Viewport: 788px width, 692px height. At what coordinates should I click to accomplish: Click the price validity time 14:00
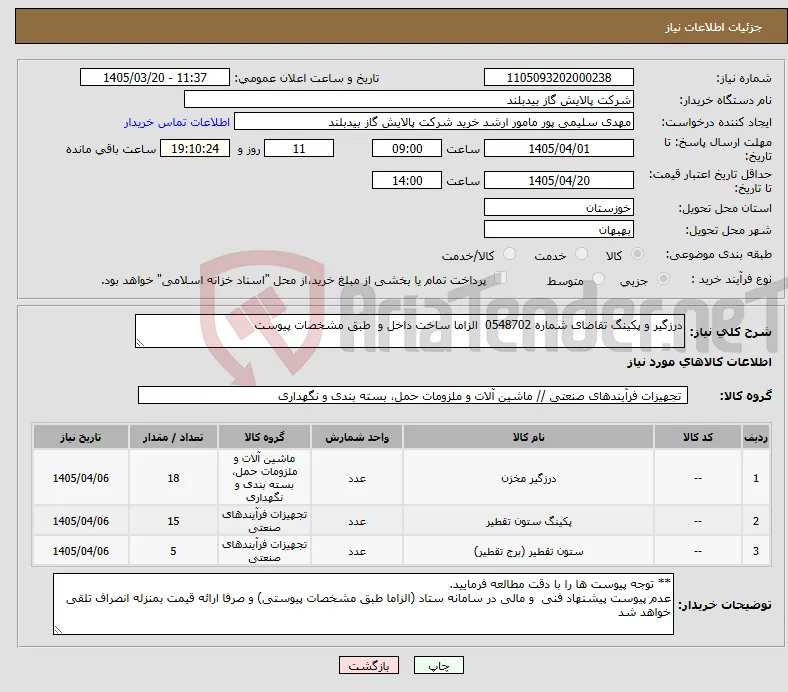(x=407, y=180)
